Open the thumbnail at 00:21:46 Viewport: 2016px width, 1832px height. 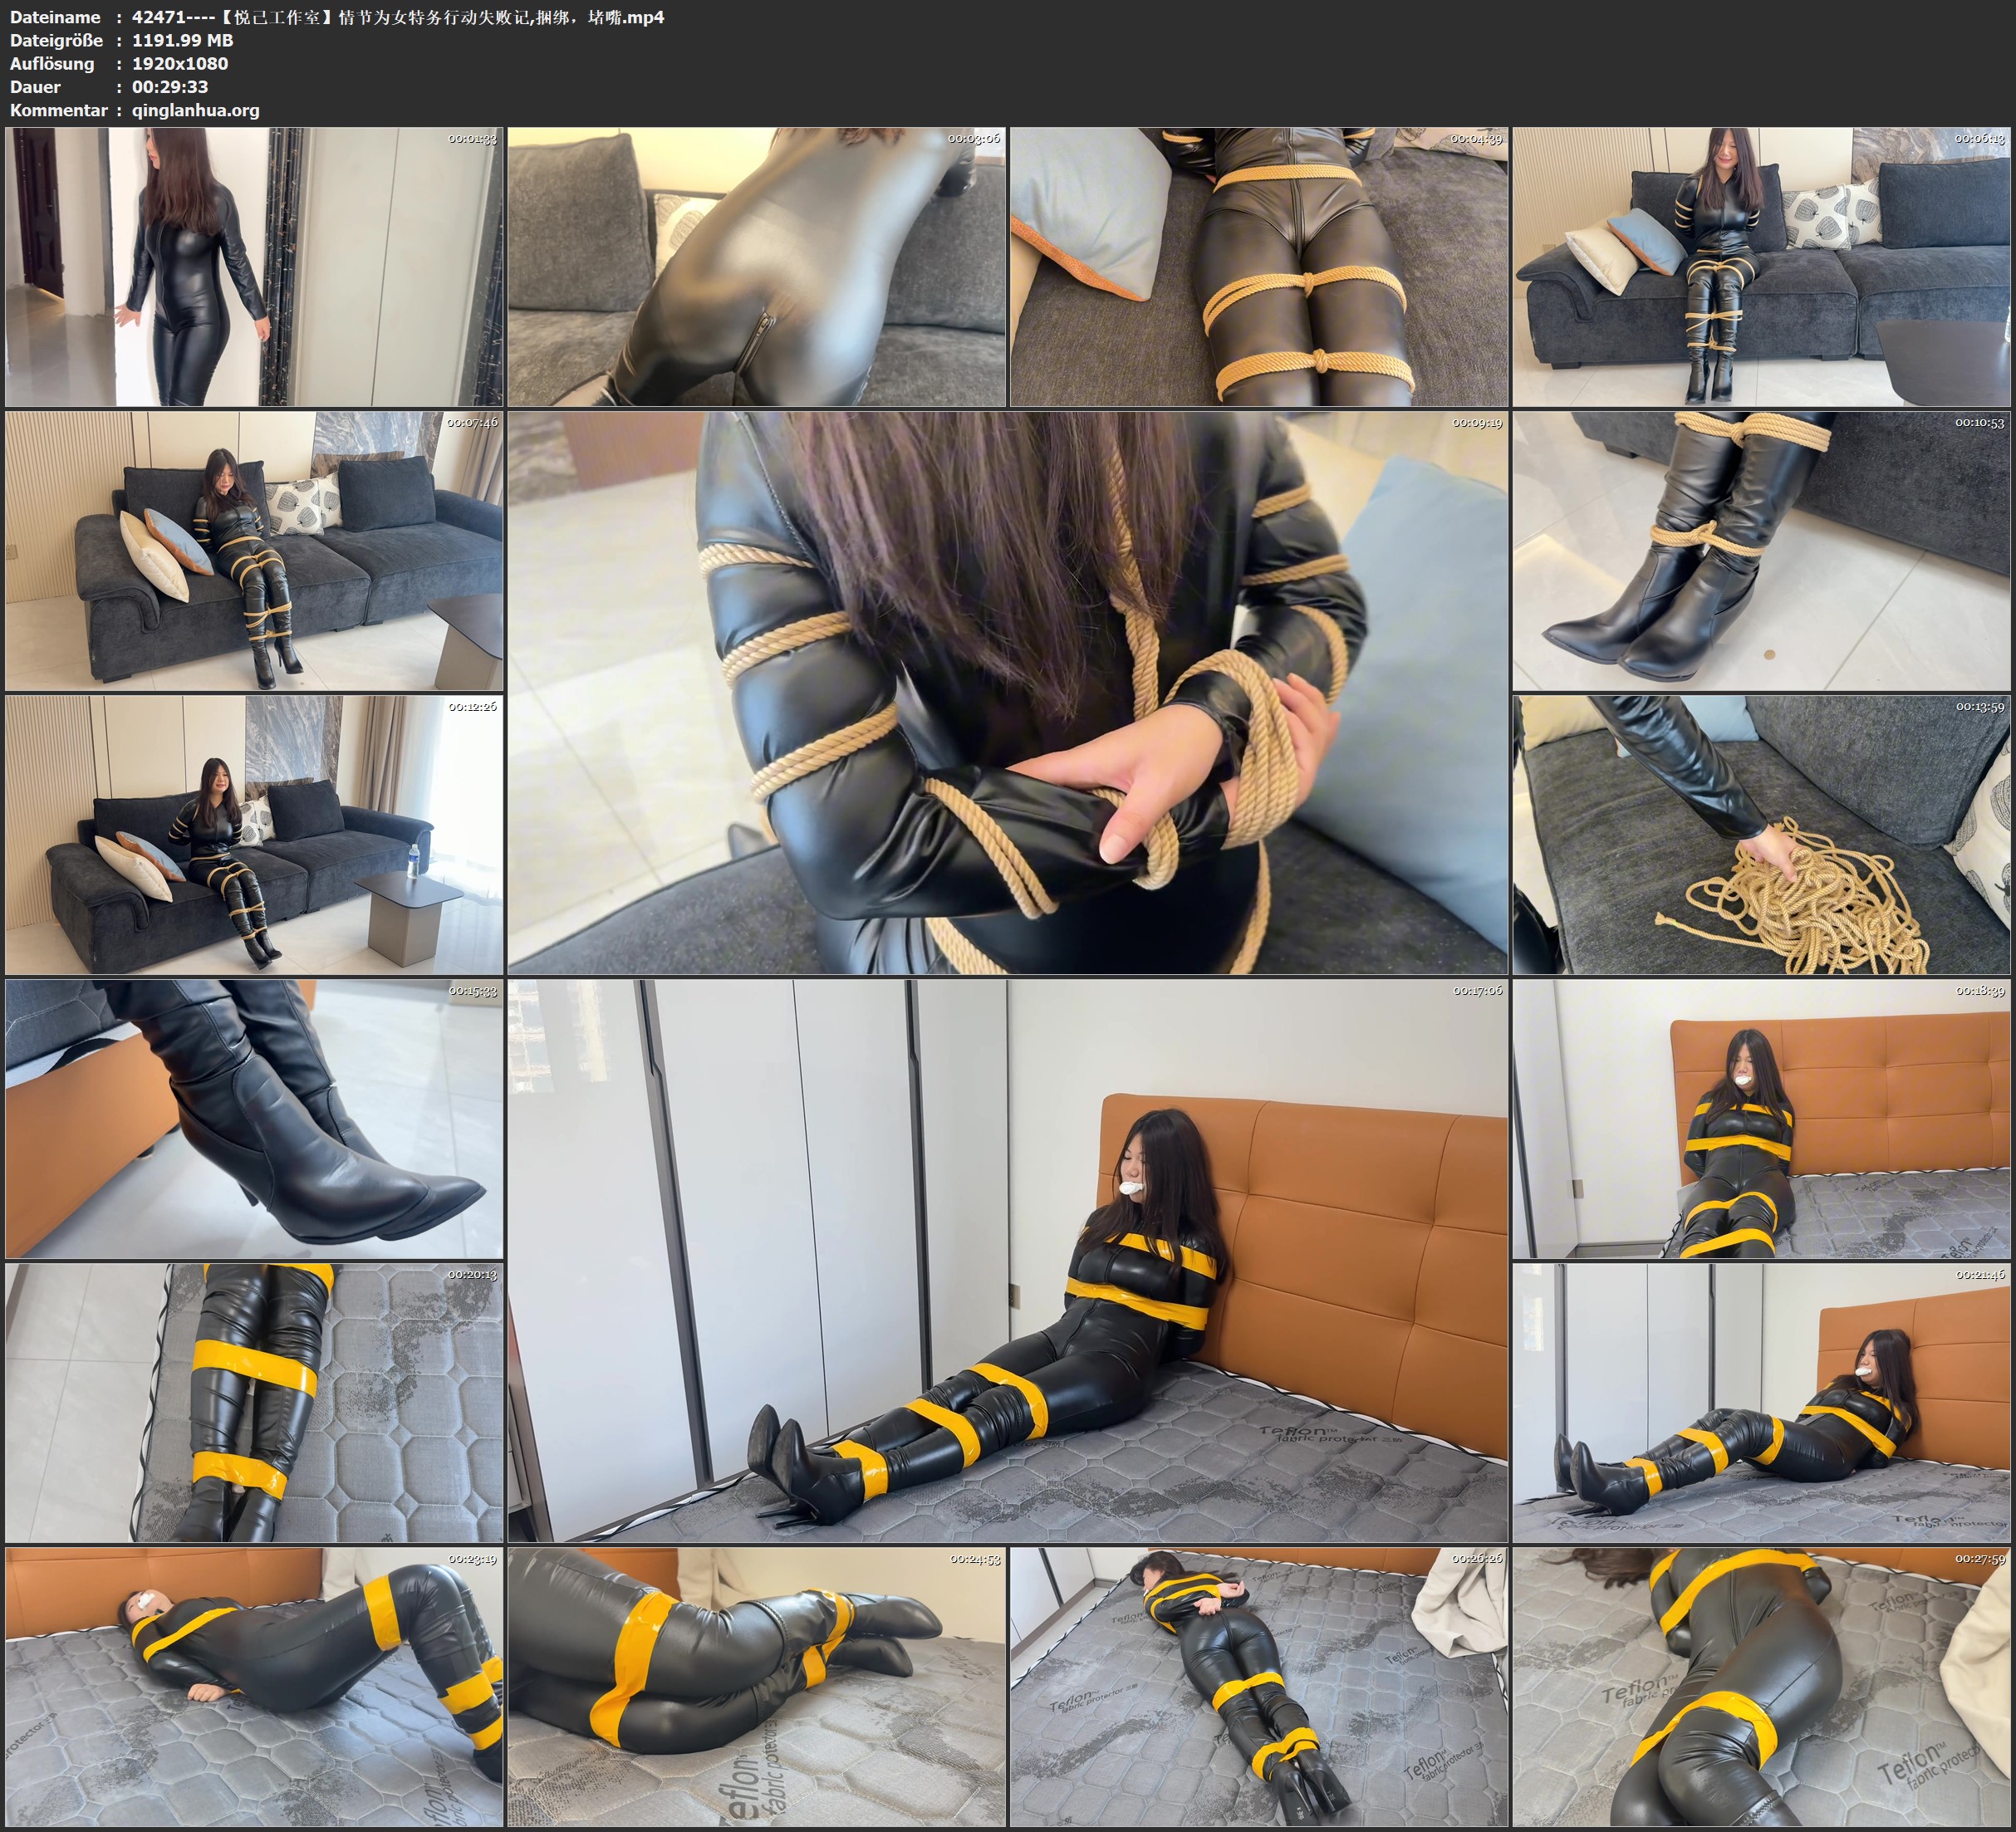(x=1760, y=1402)
